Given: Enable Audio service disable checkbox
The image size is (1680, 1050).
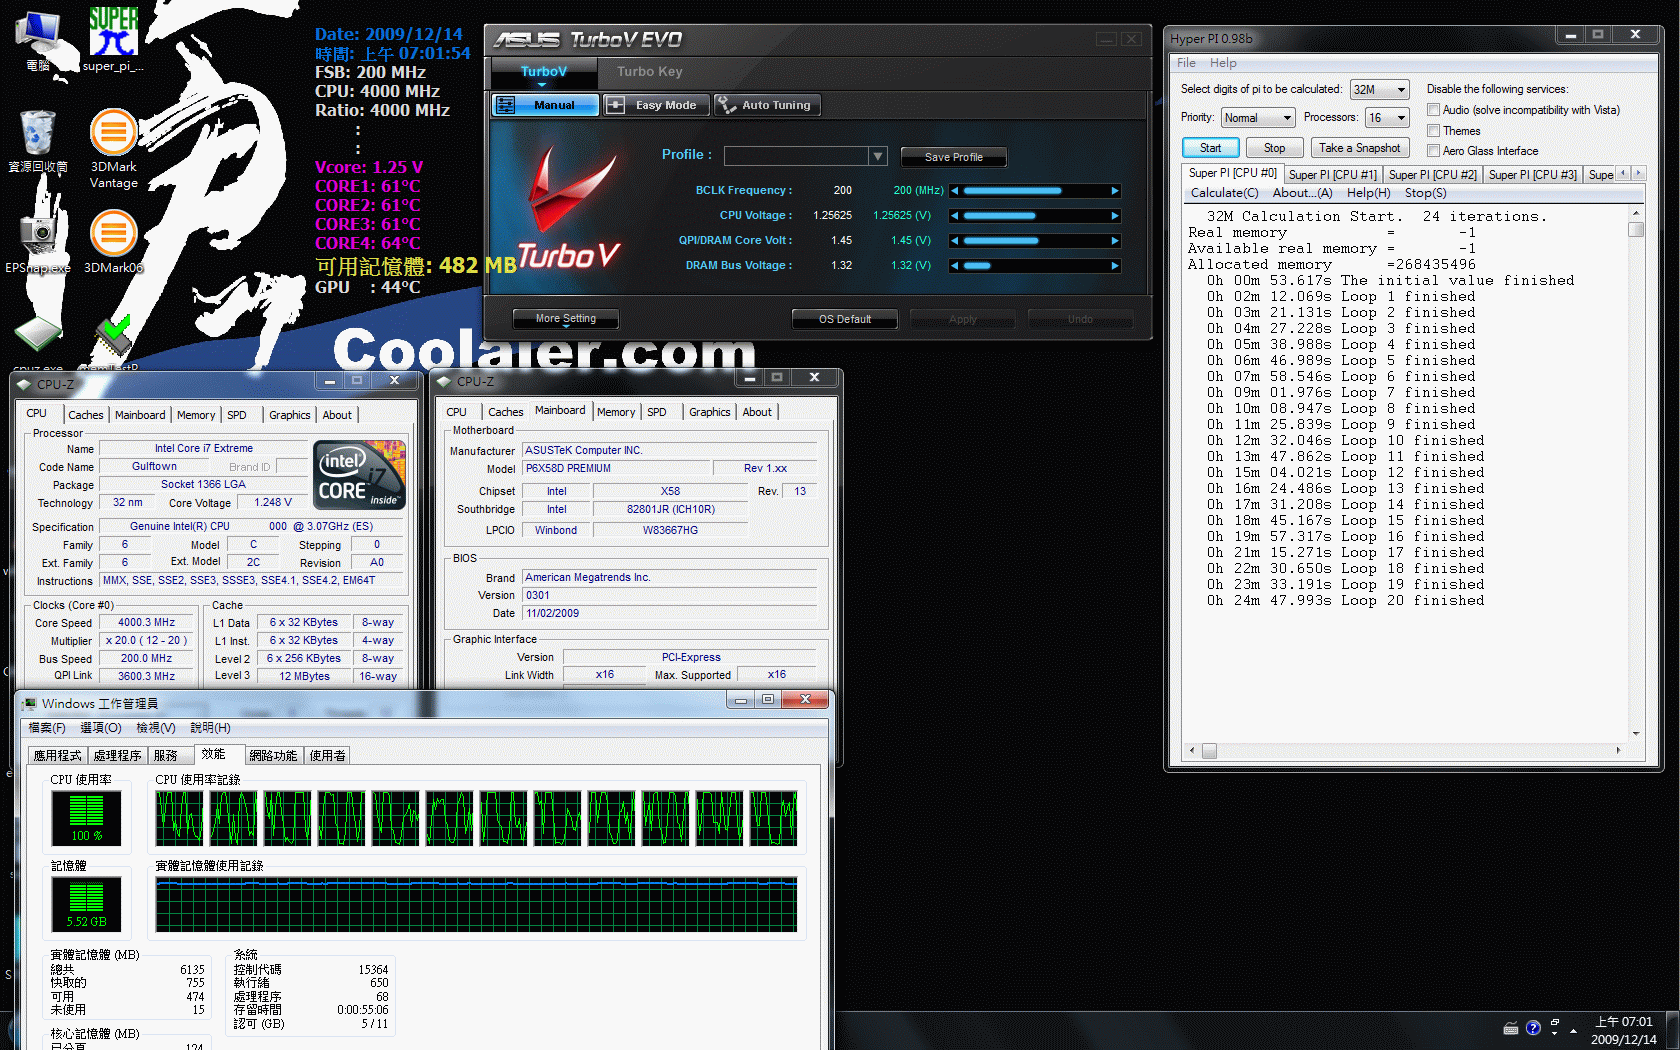Looking at the screenshot, I should (x=1434, y=110).
